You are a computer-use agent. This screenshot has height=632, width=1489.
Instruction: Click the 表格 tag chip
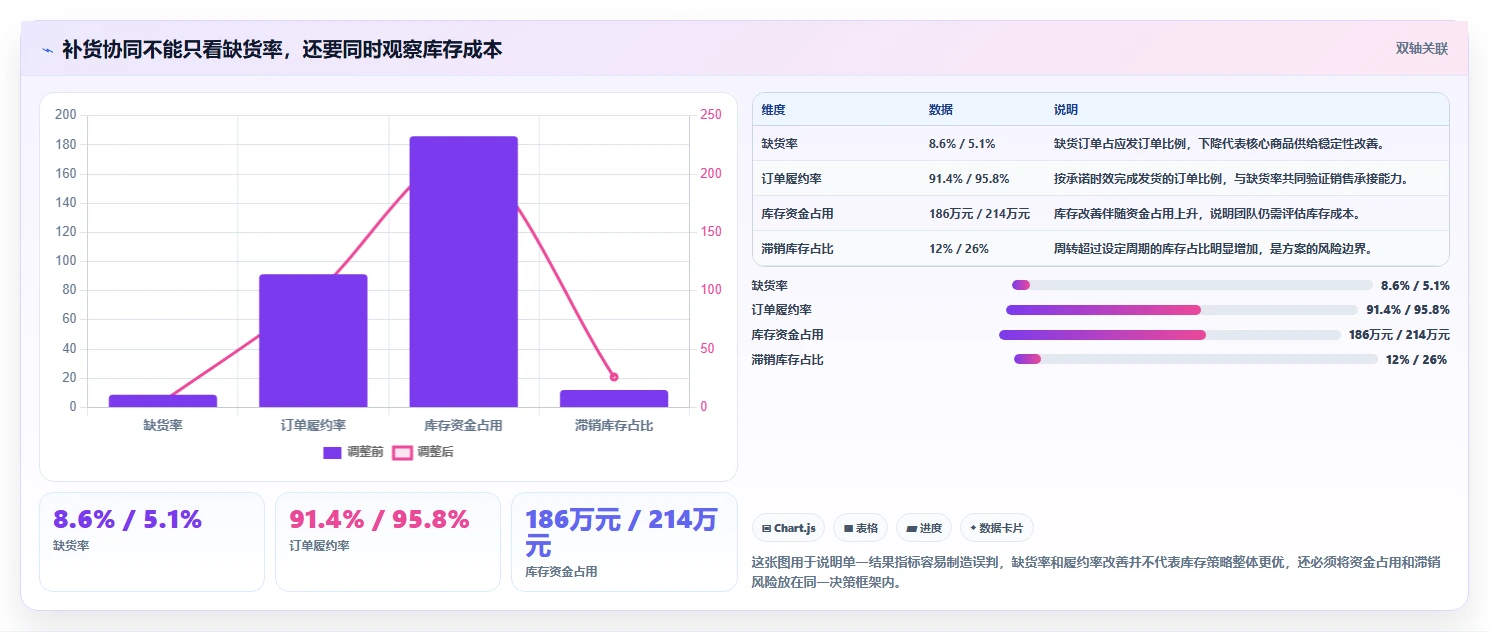861,528
